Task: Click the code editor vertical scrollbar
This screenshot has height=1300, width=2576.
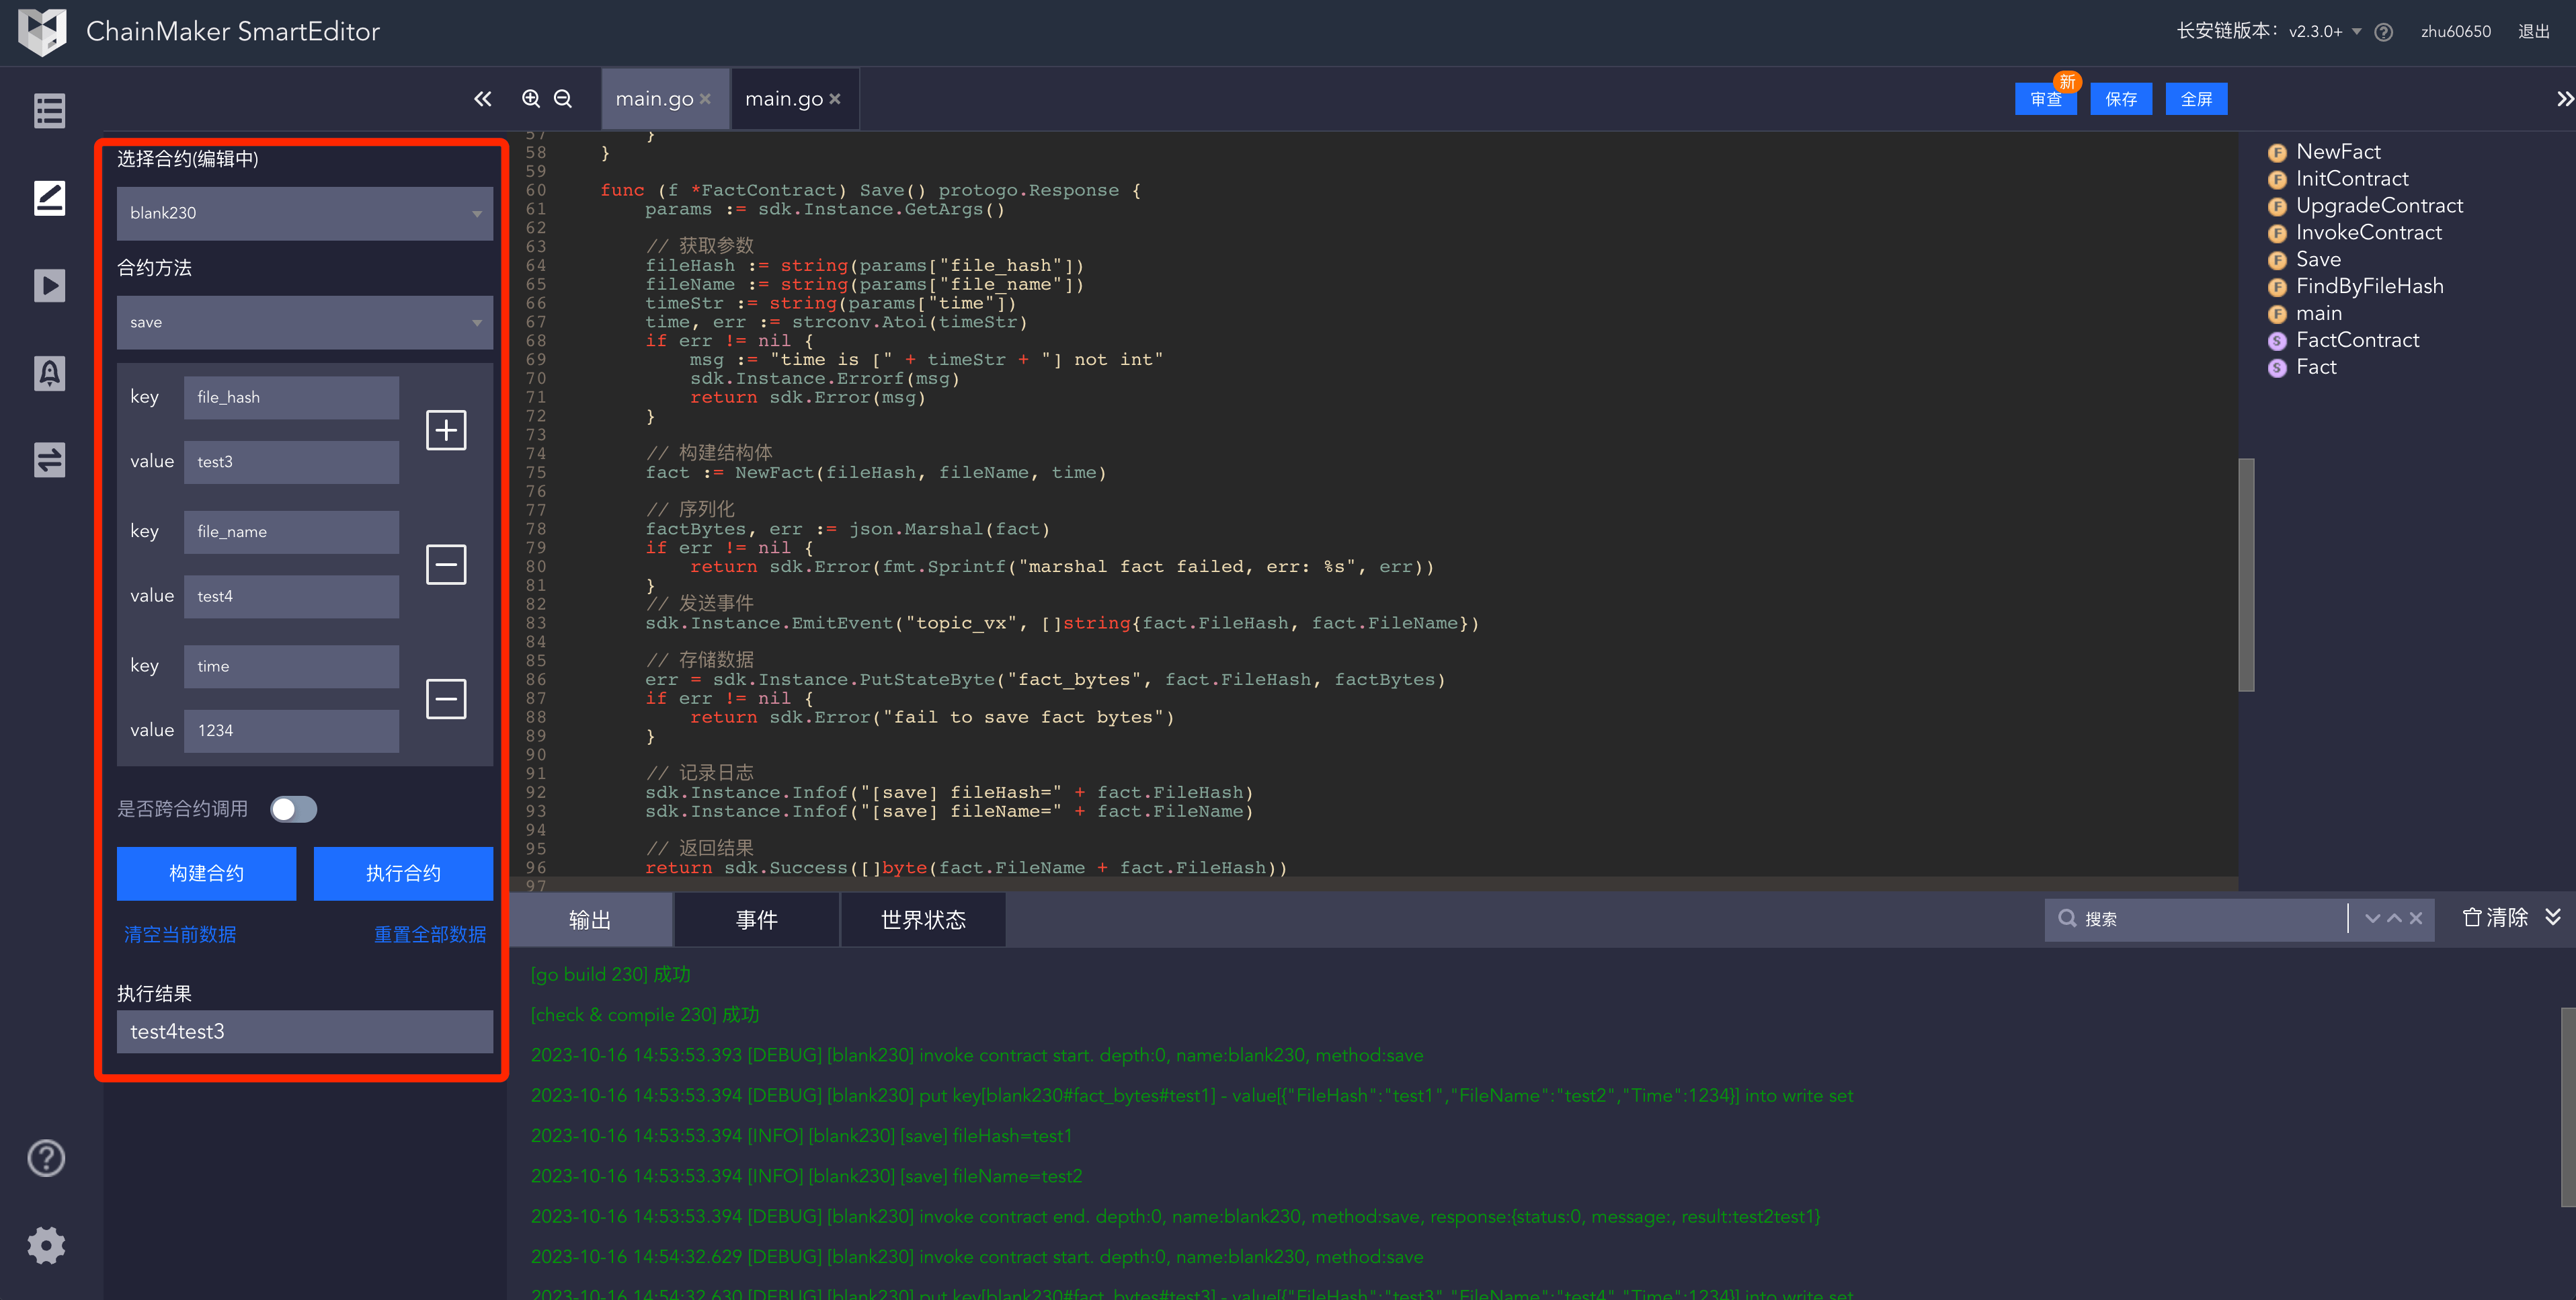Action: [2246, 574]
